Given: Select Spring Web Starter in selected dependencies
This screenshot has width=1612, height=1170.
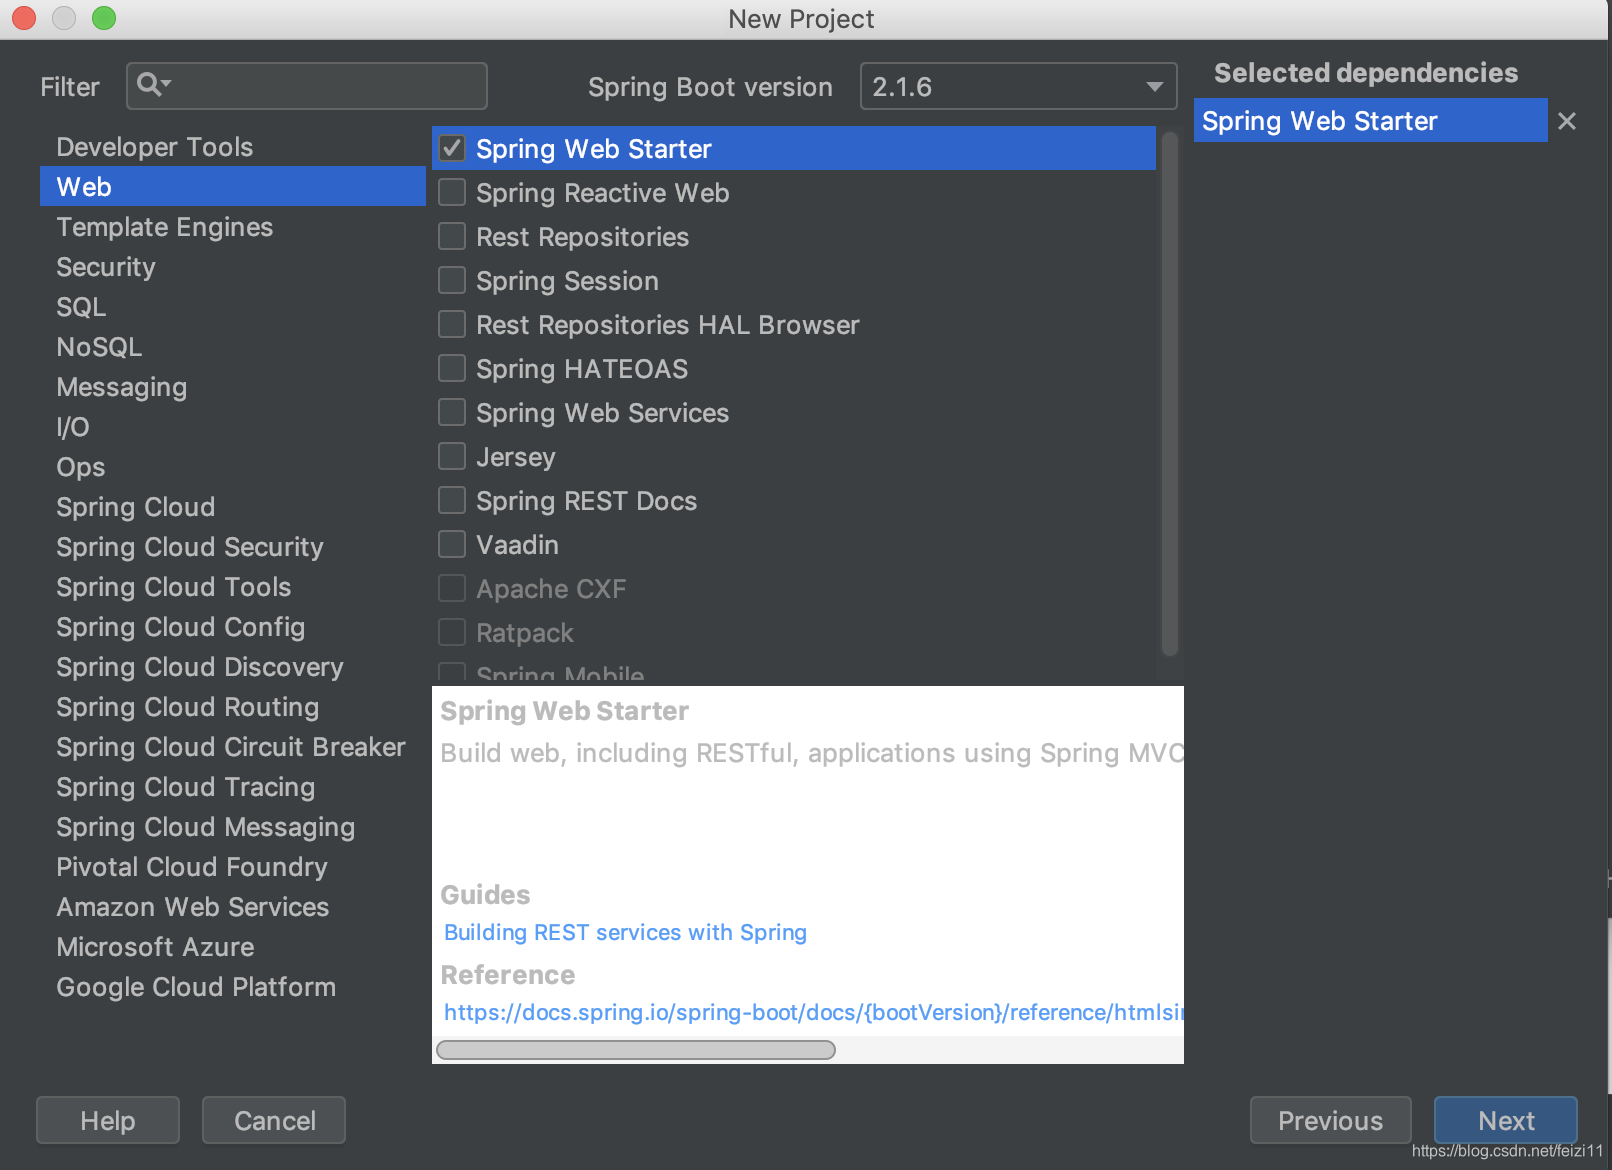Looking at the screenshot, I should pyautogui.click(x=1370, y=121).
